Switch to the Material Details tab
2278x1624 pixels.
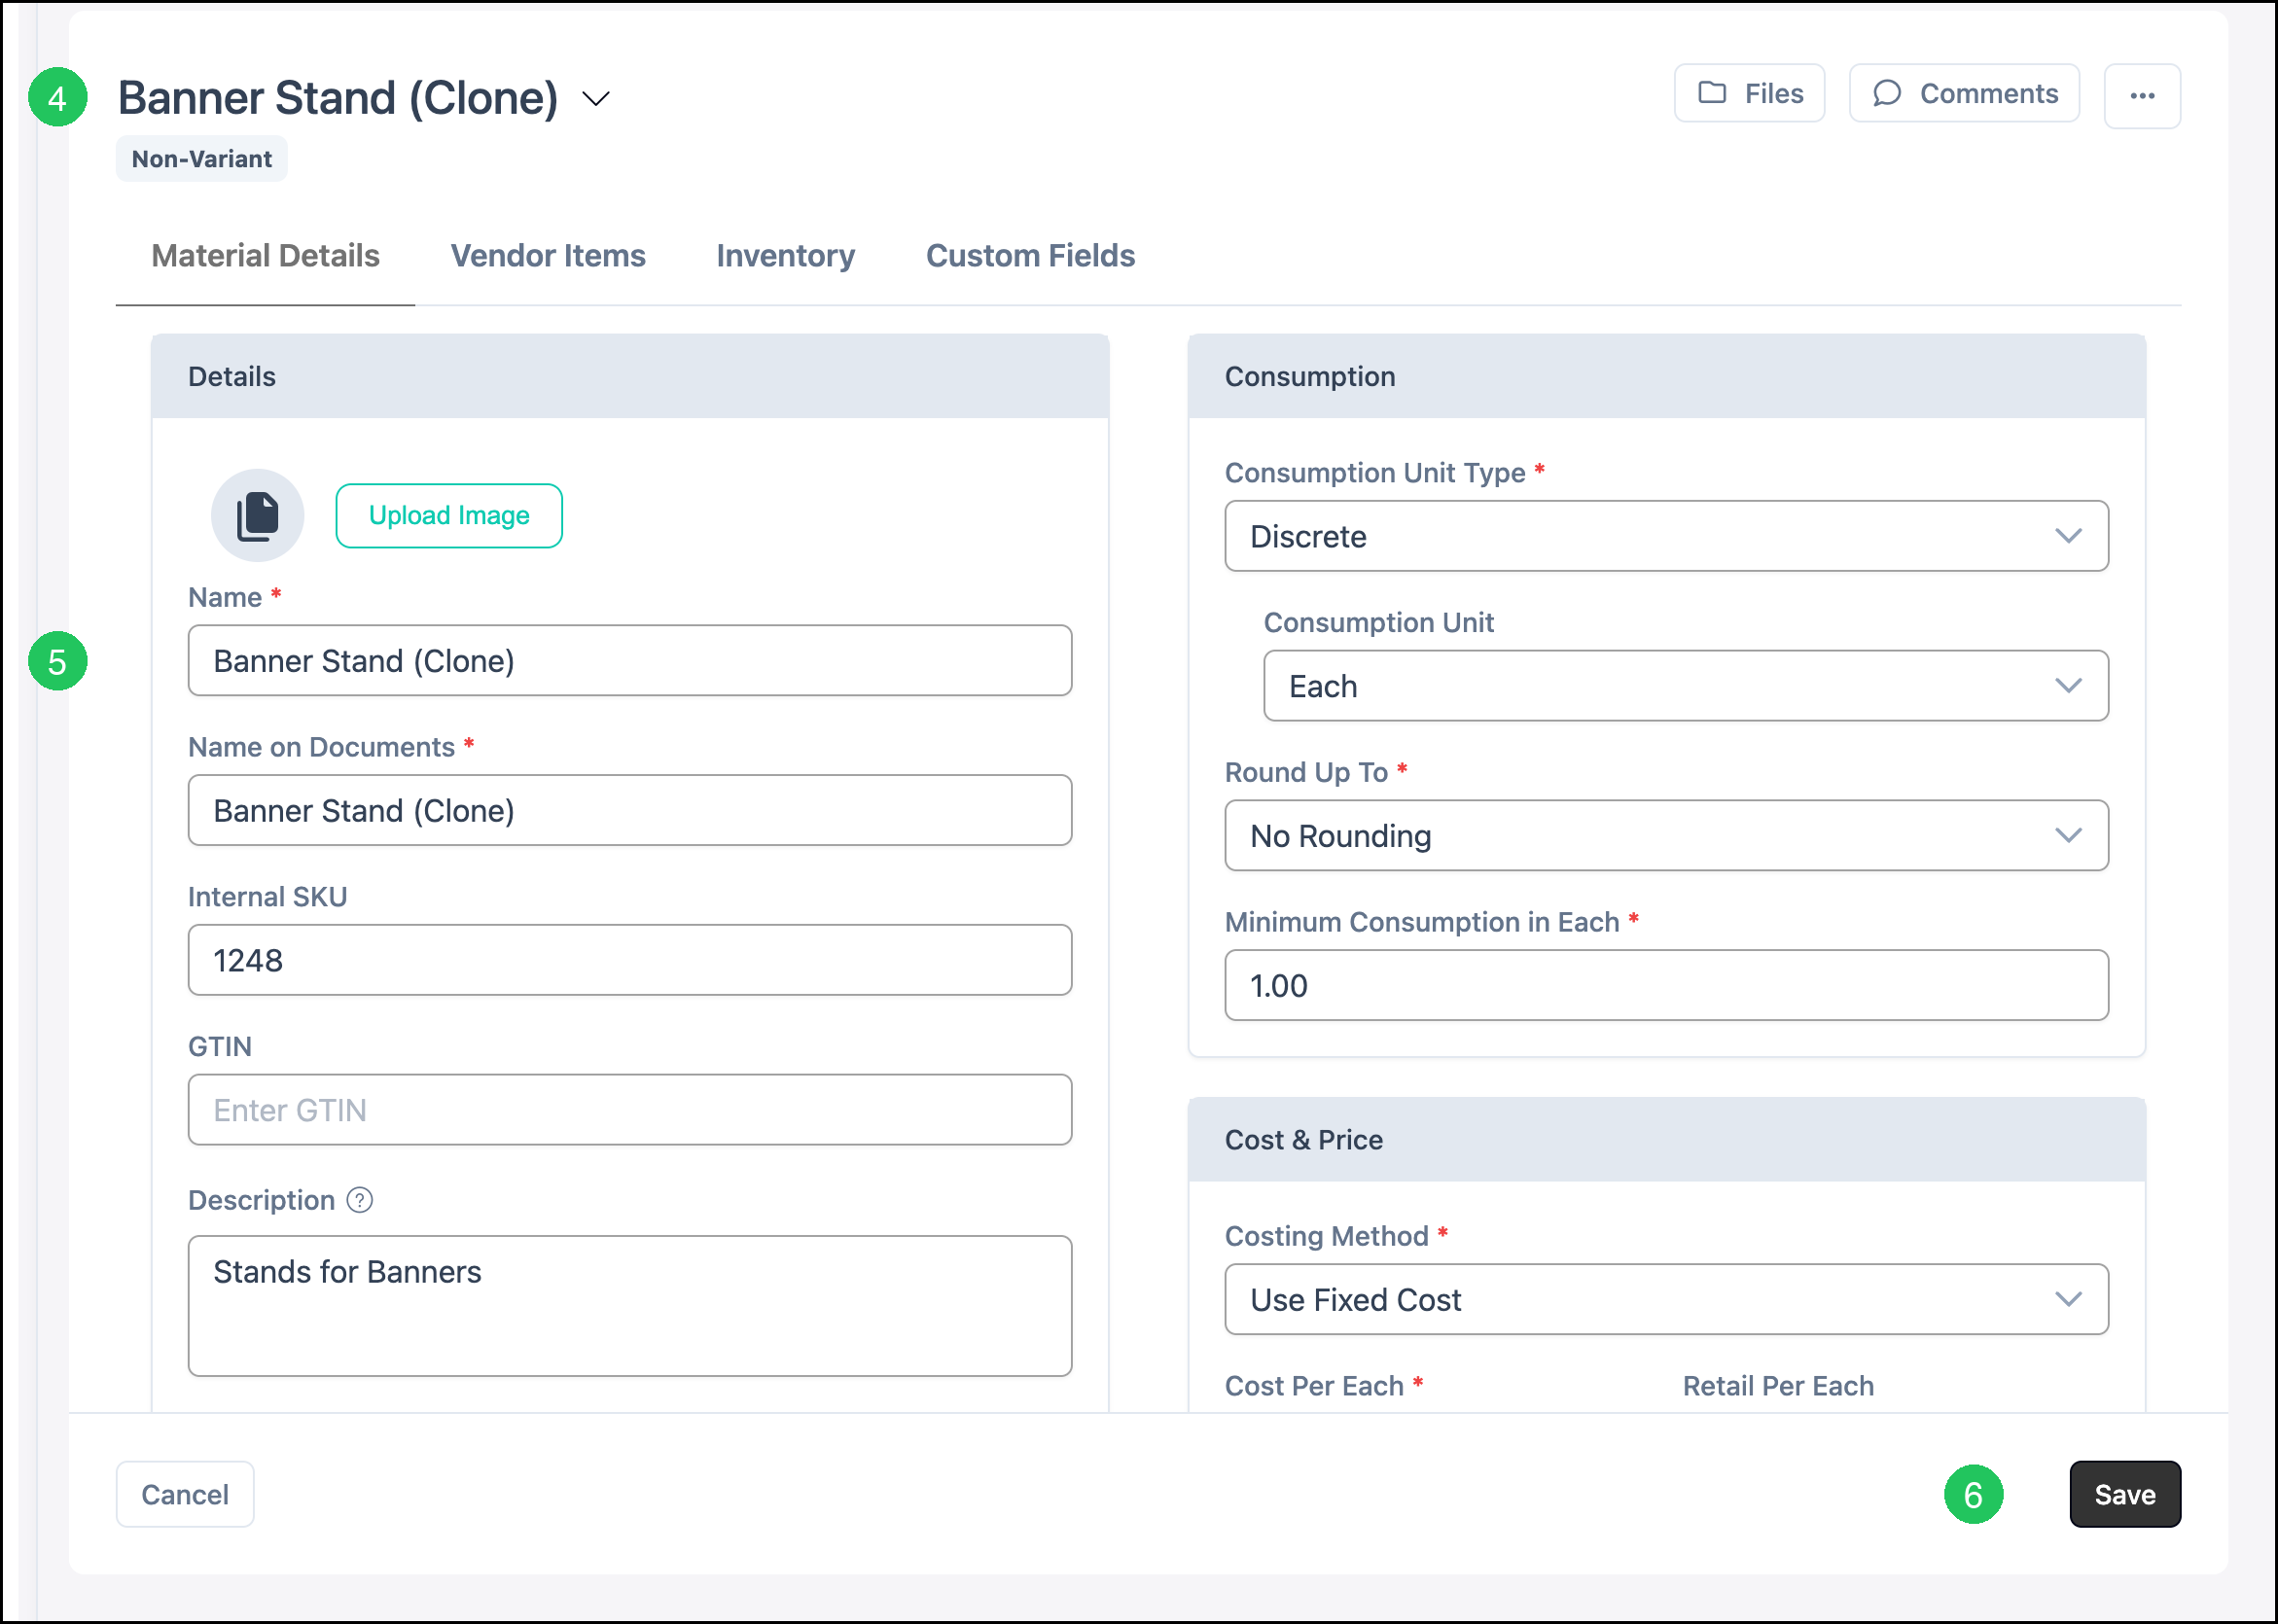point(265,256)
